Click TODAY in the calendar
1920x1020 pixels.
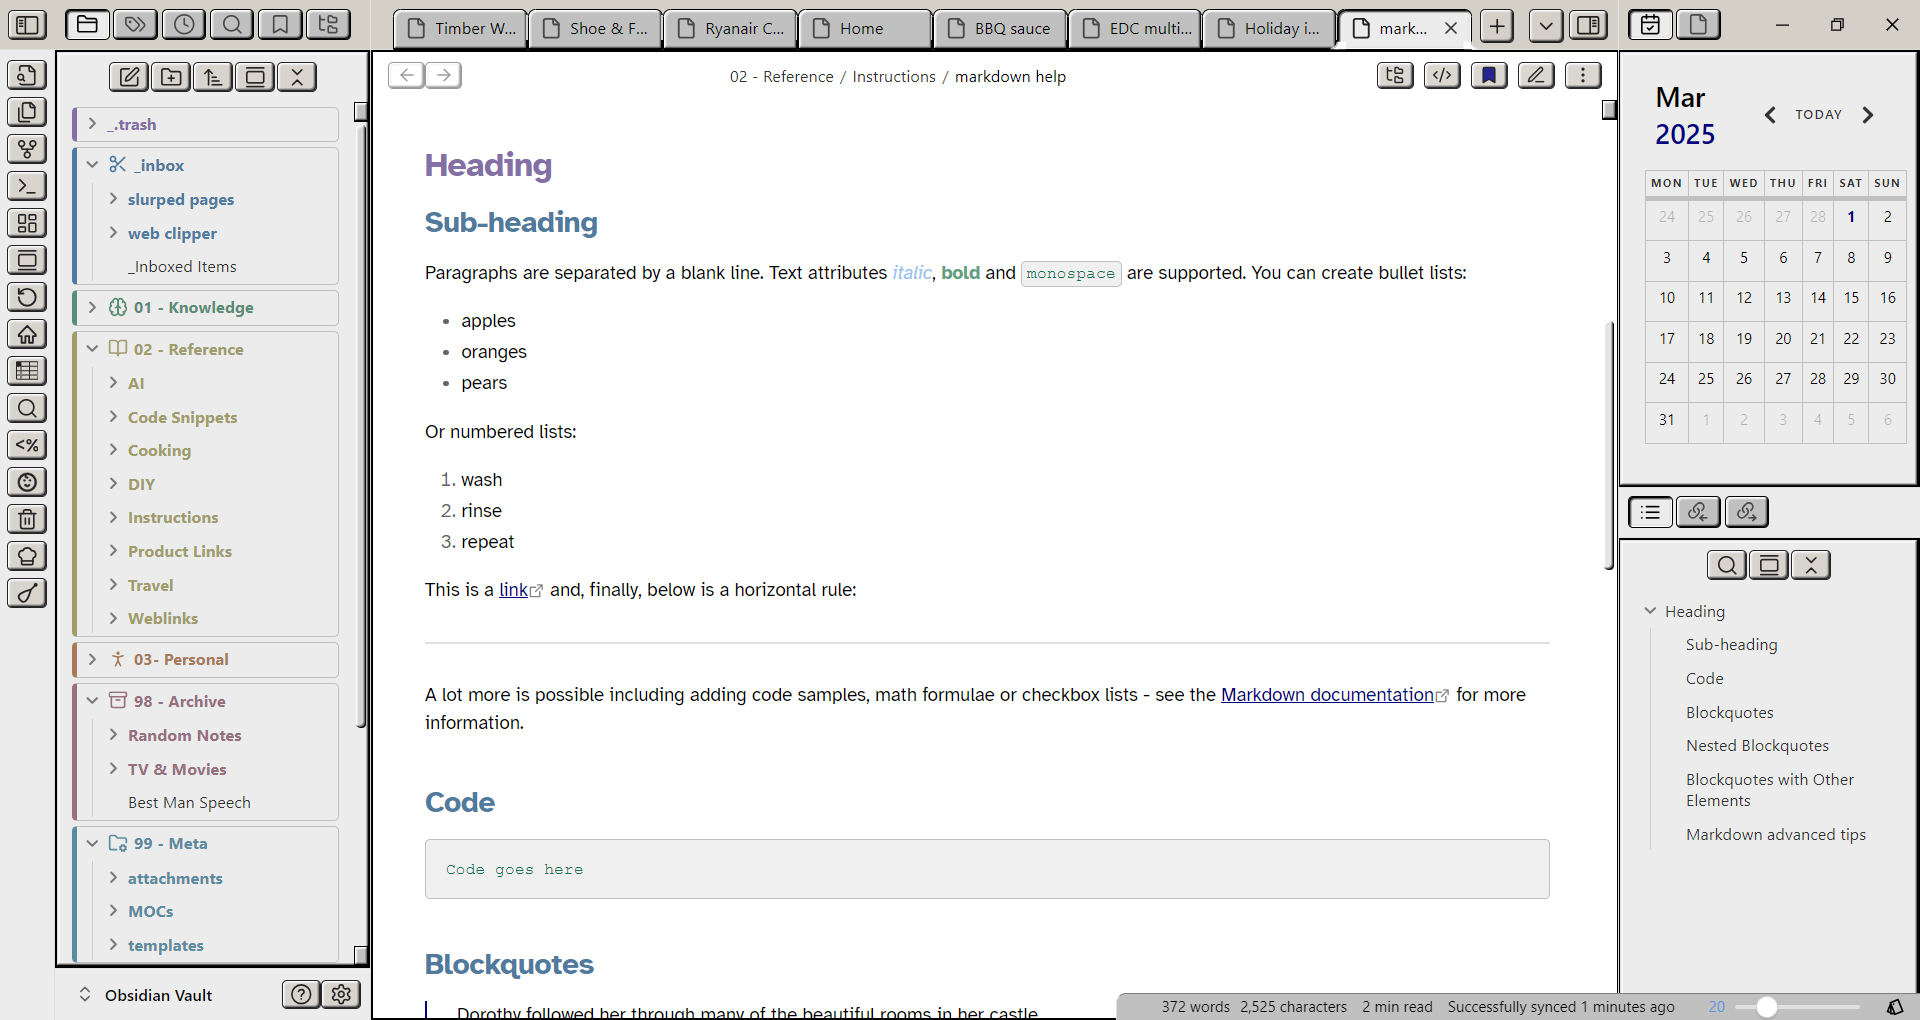click(x=1818, y=115)
